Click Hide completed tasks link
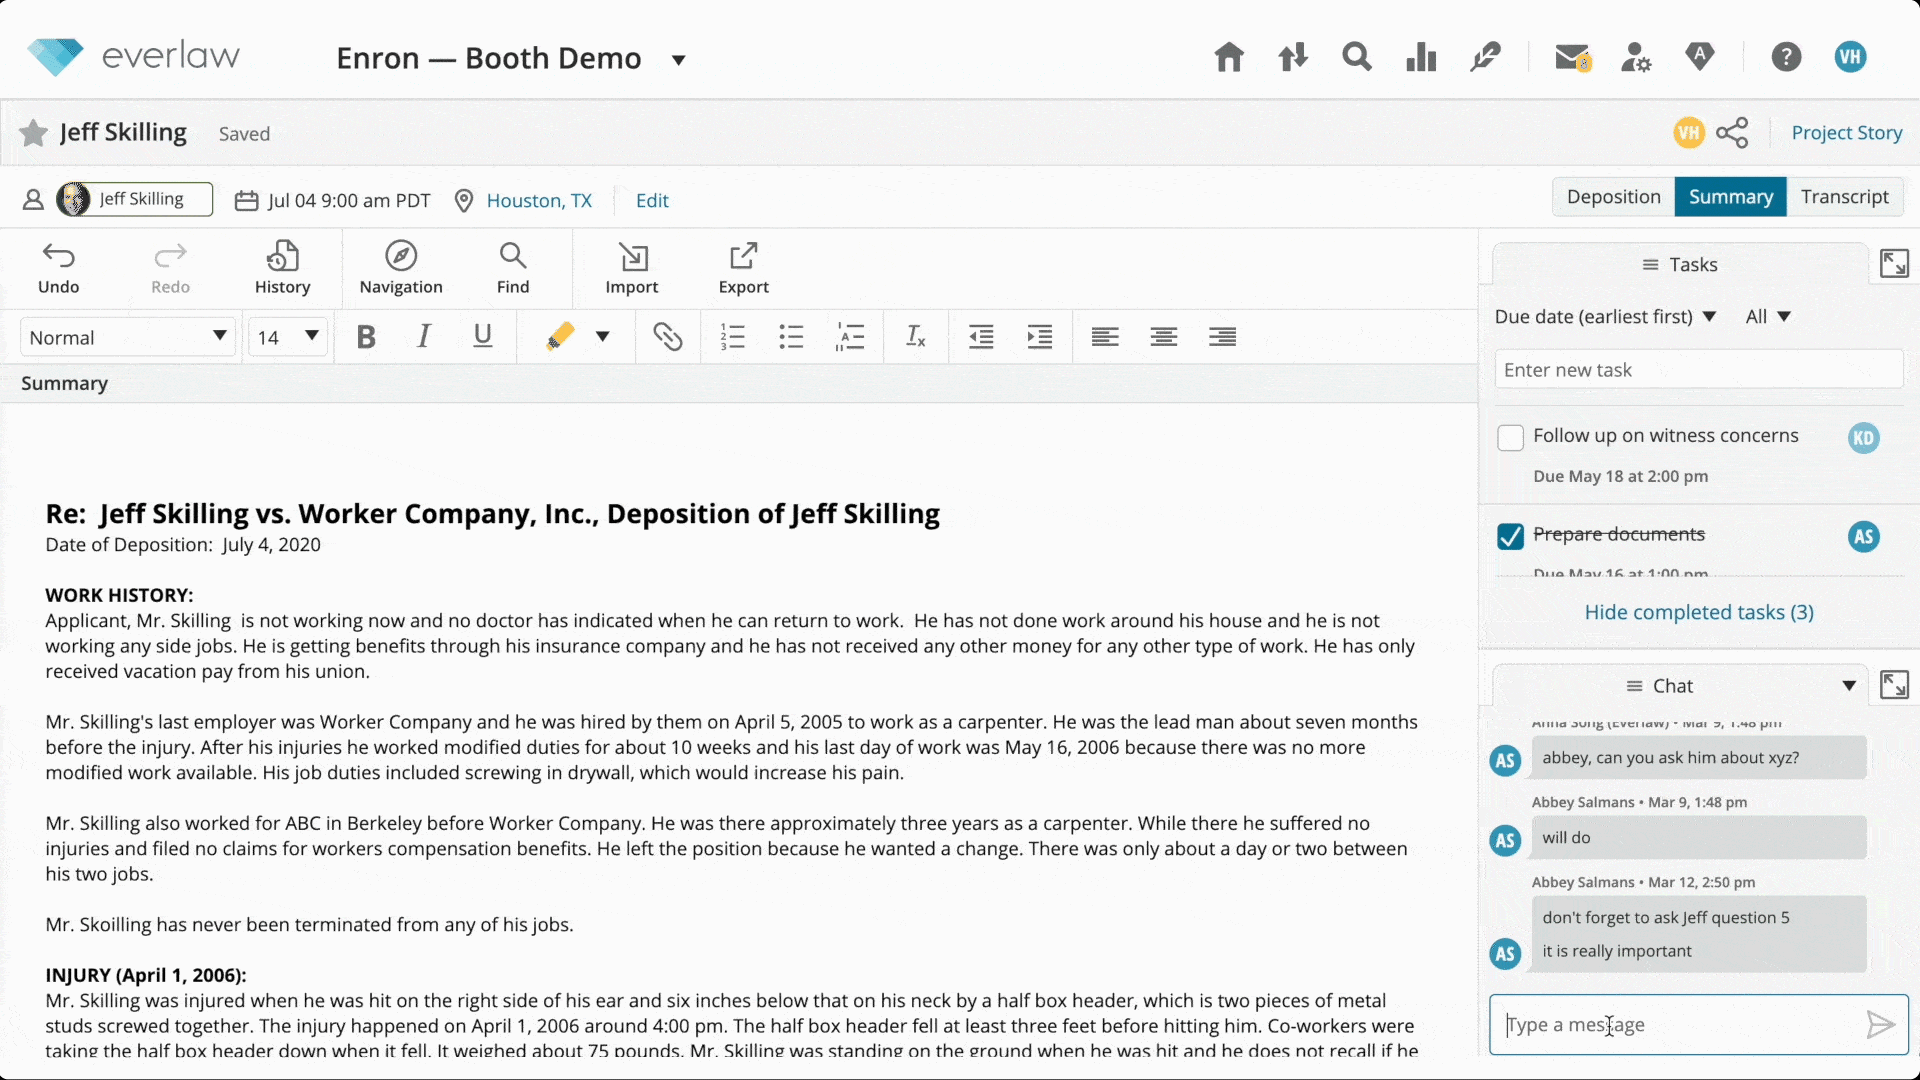Screen dimensions: 1920x1080 (x=1698, y=612)
